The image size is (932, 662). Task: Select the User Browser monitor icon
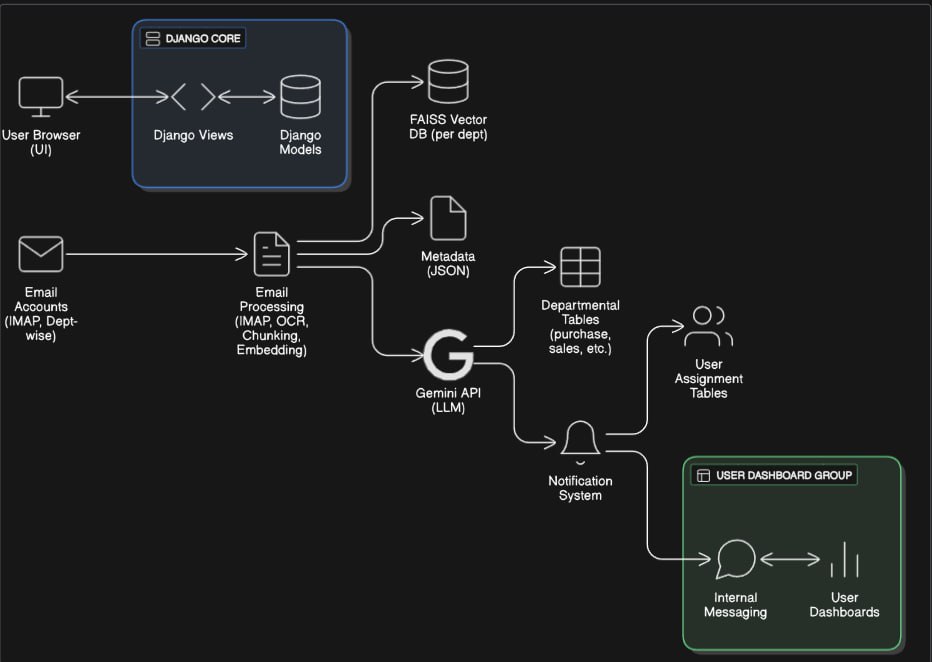click(x=40, y=97)
